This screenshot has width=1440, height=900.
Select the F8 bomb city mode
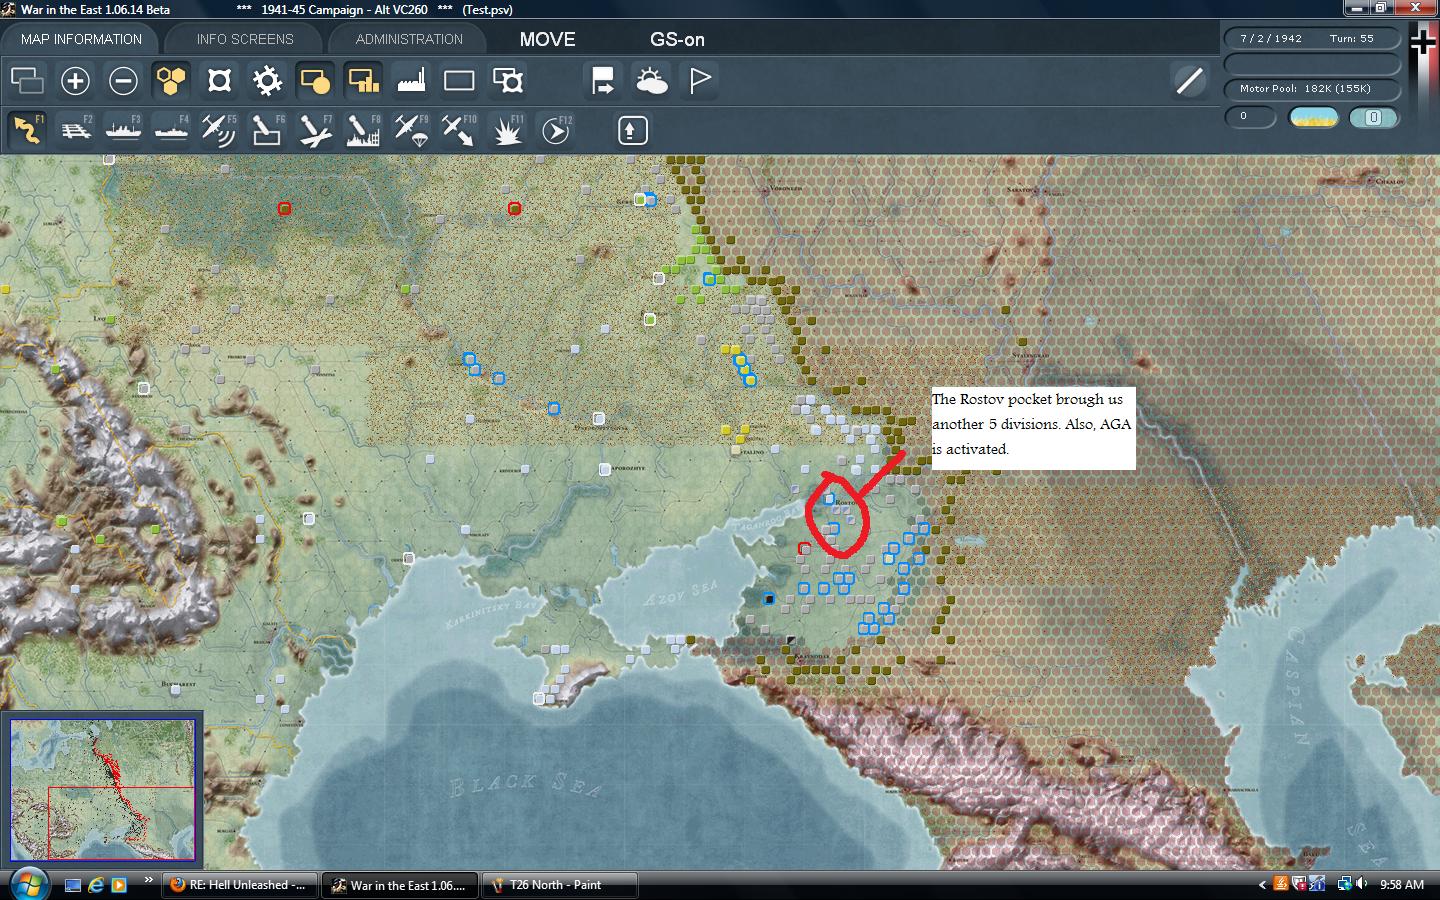pos(363,130)
